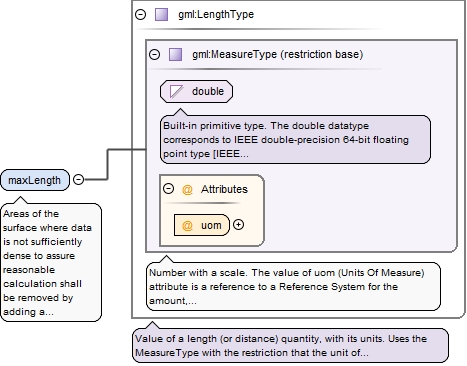Click the double datatype description note

pyautogui.click(x=295, y=140)
